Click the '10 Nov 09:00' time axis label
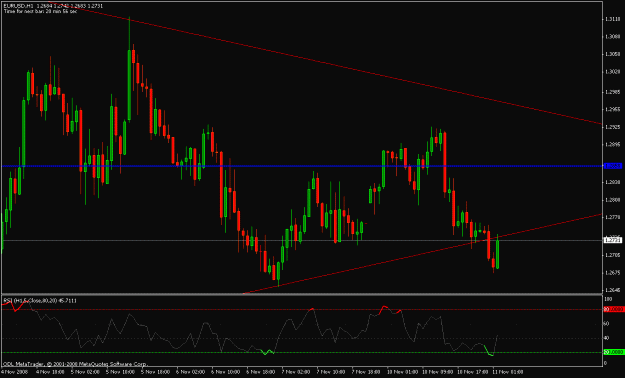 pos(437,372)
